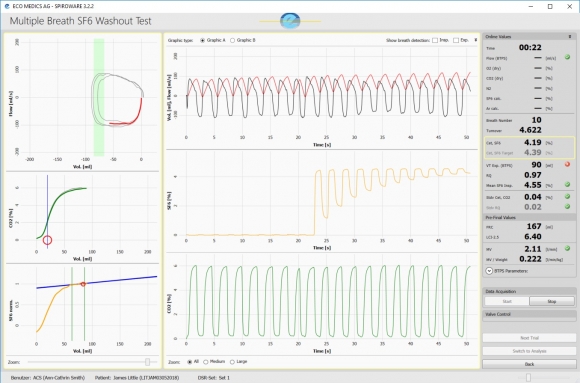580x383 pixels.
Task: Click the Data Acquisition header
Action: tap(529, 291)
